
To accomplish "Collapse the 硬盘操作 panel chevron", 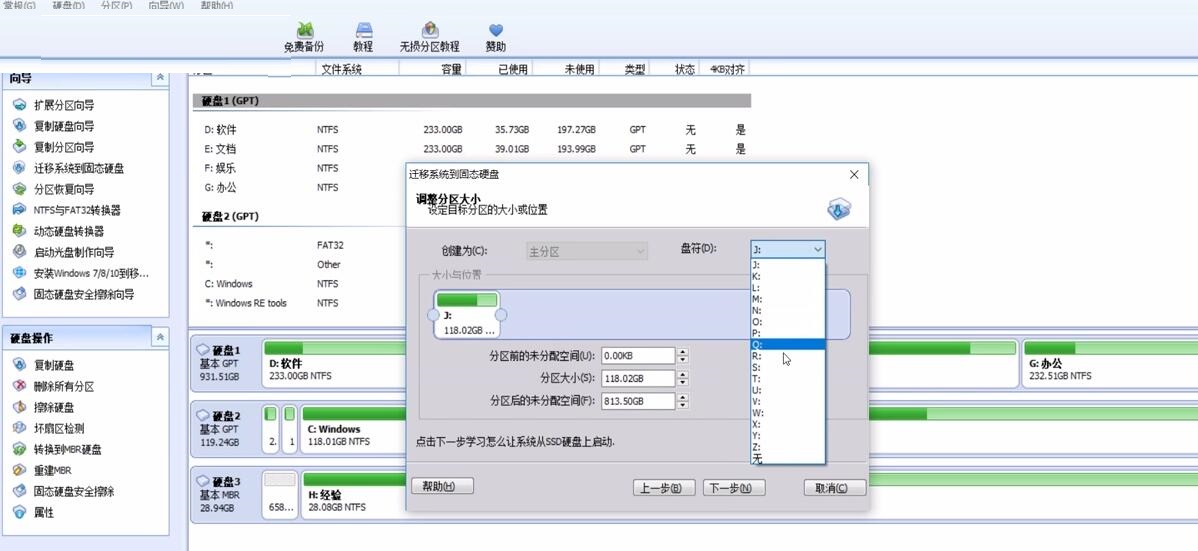I will tap(160, 337).
